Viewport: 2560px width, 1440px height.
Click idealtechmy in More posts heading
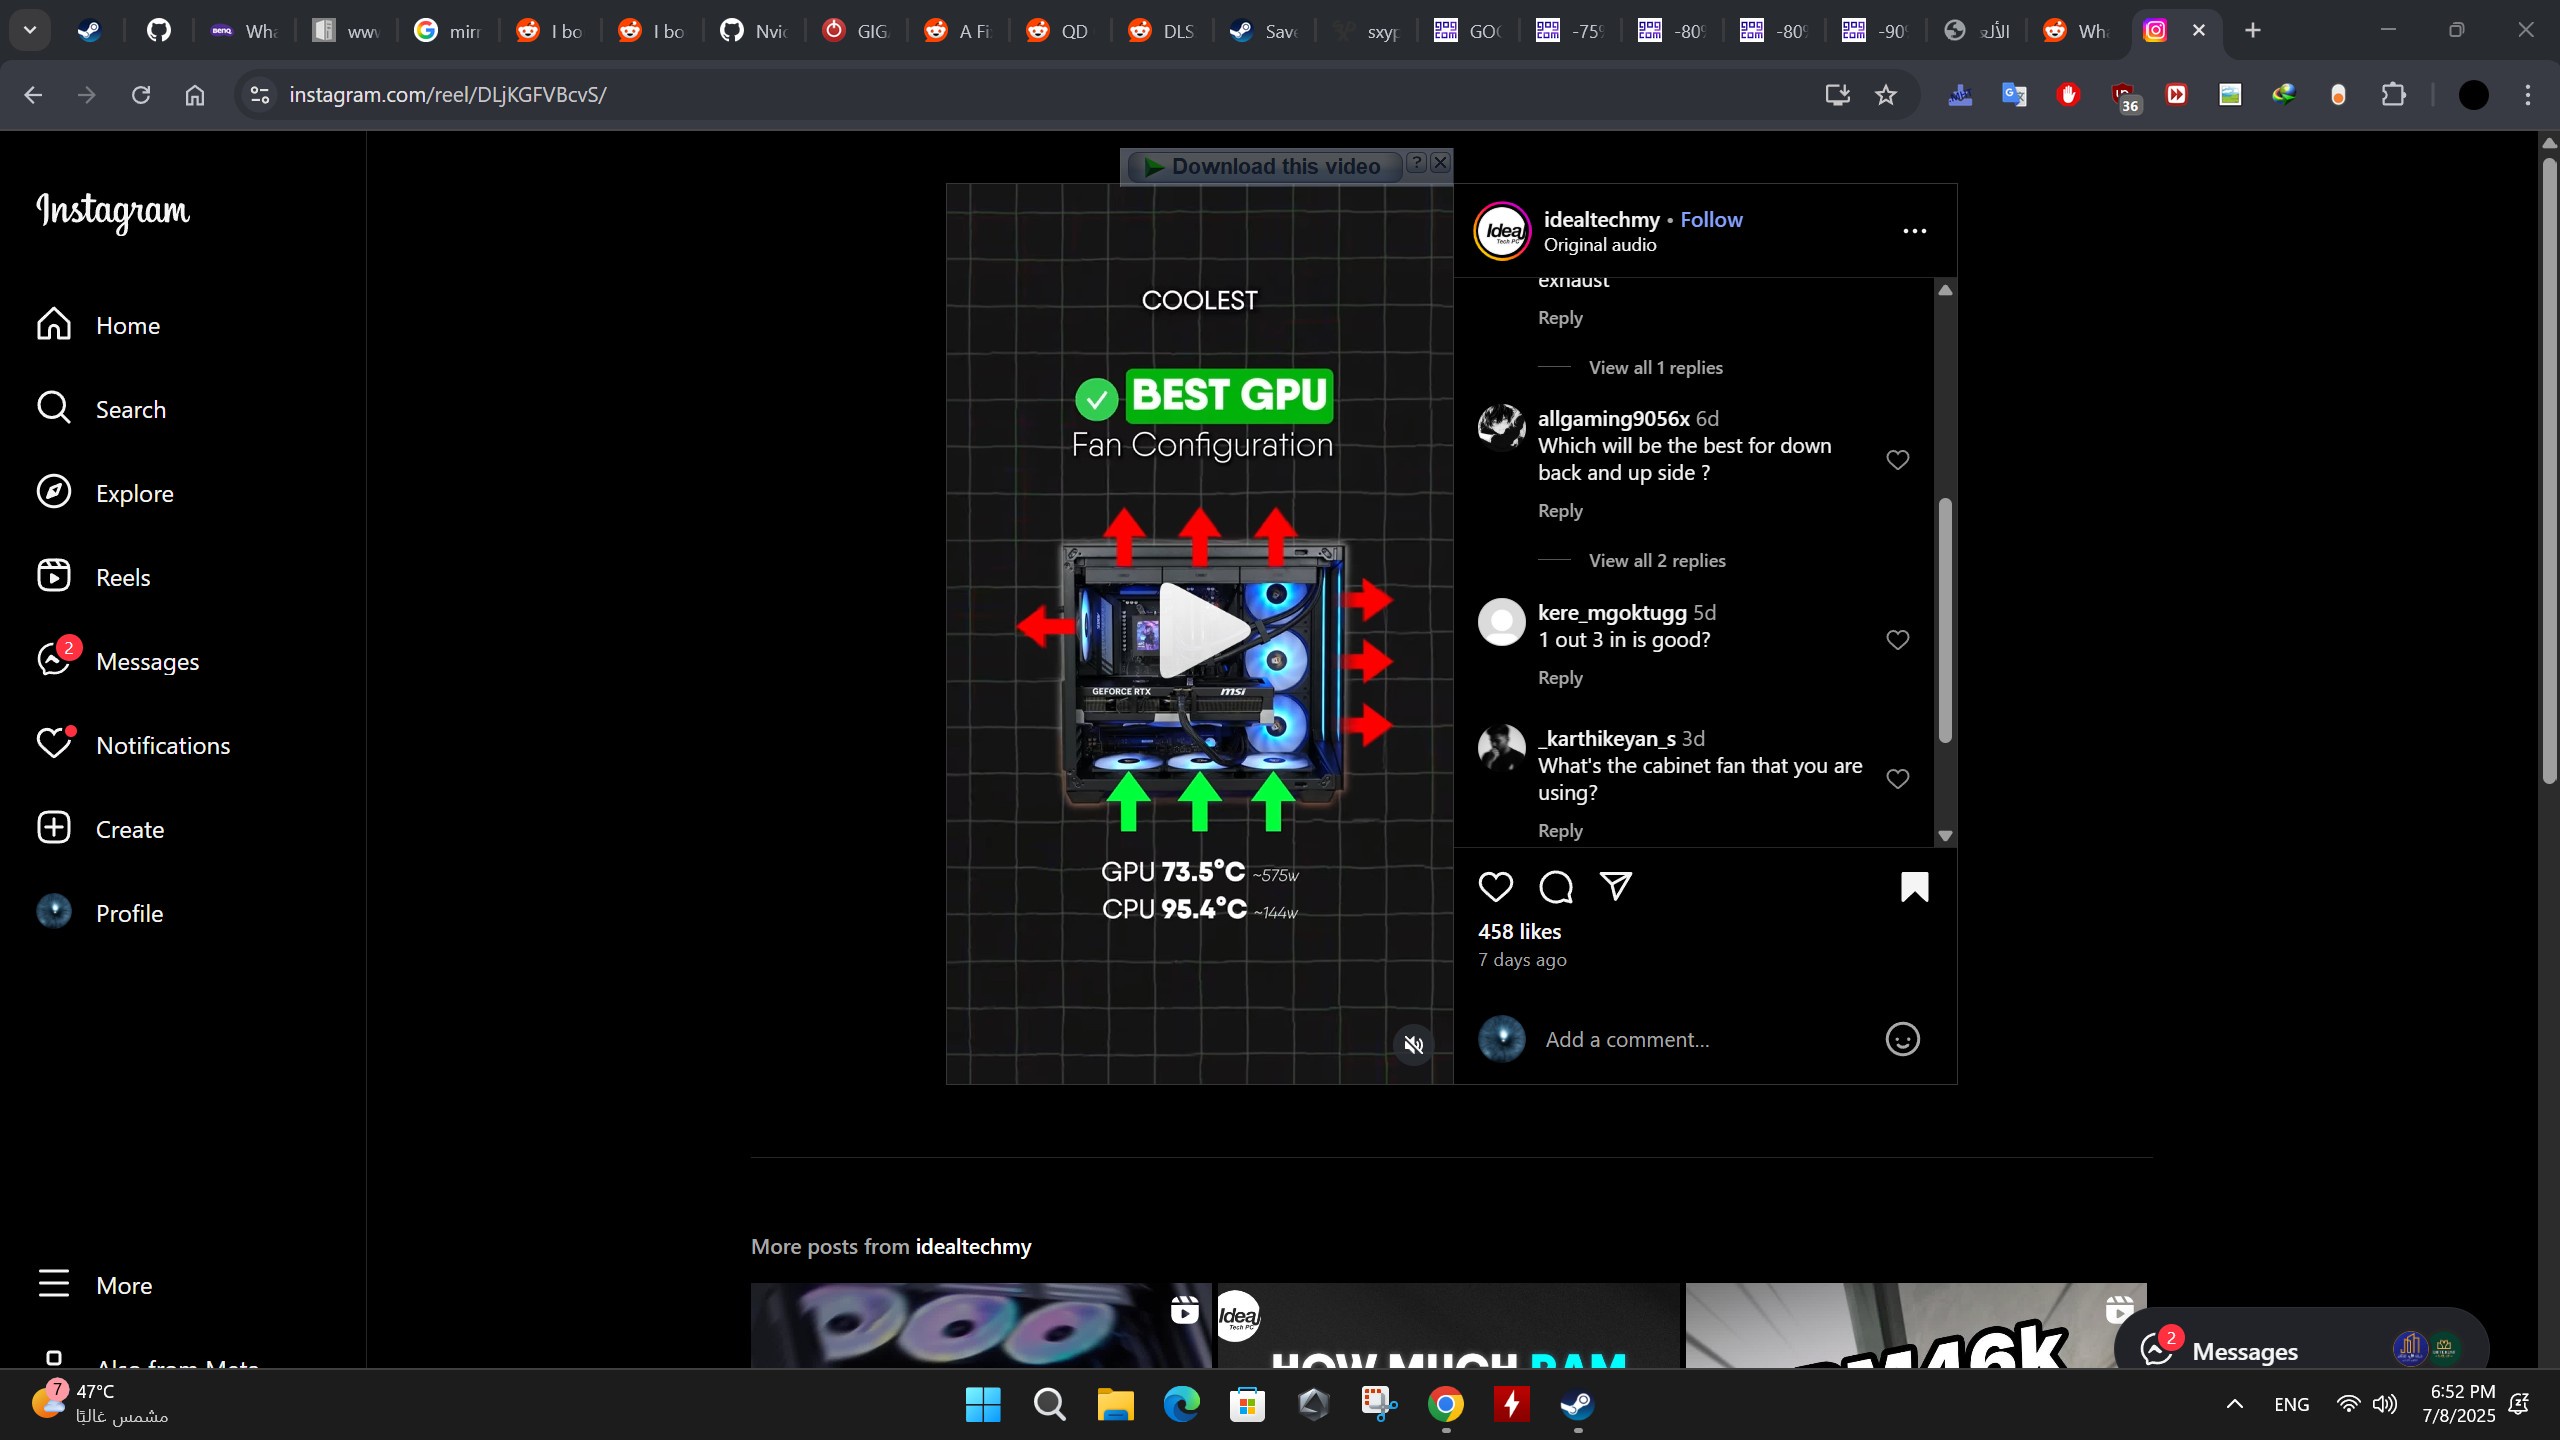coord(973,1247)
